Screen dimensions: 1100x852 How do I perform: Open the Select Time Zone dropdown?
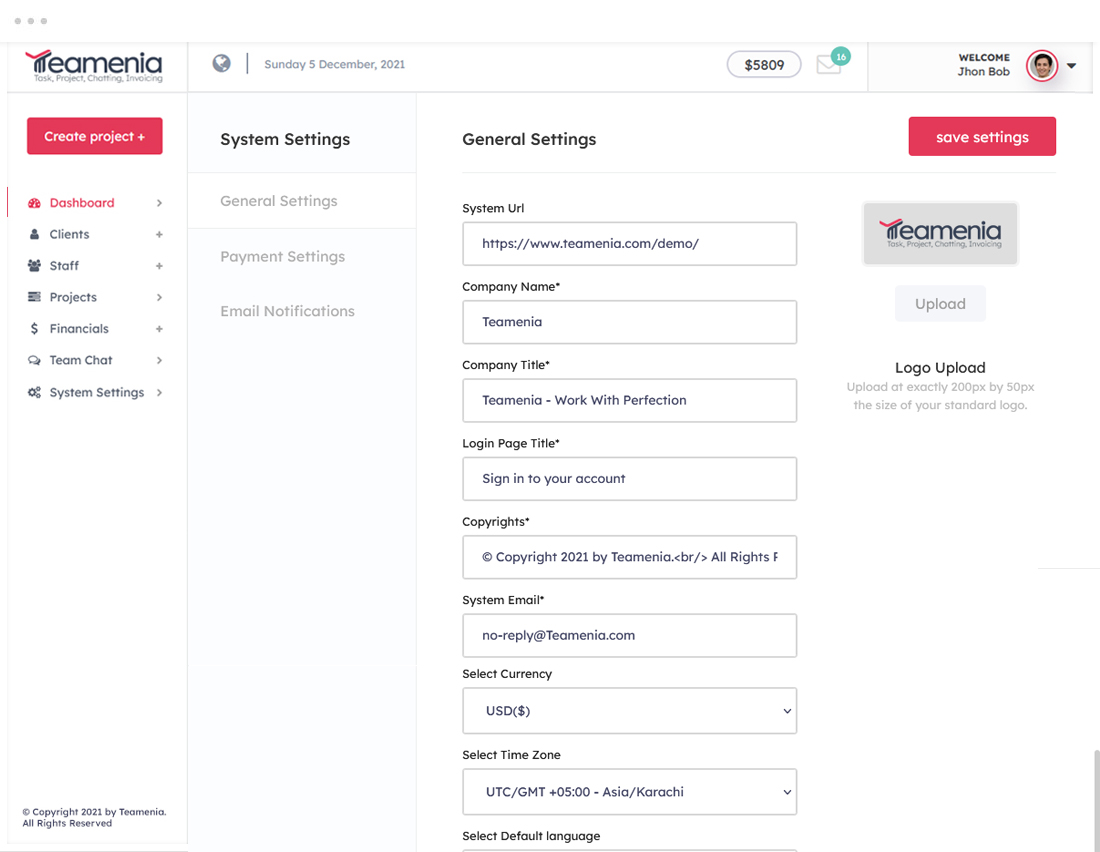click(x=629, y=792)
